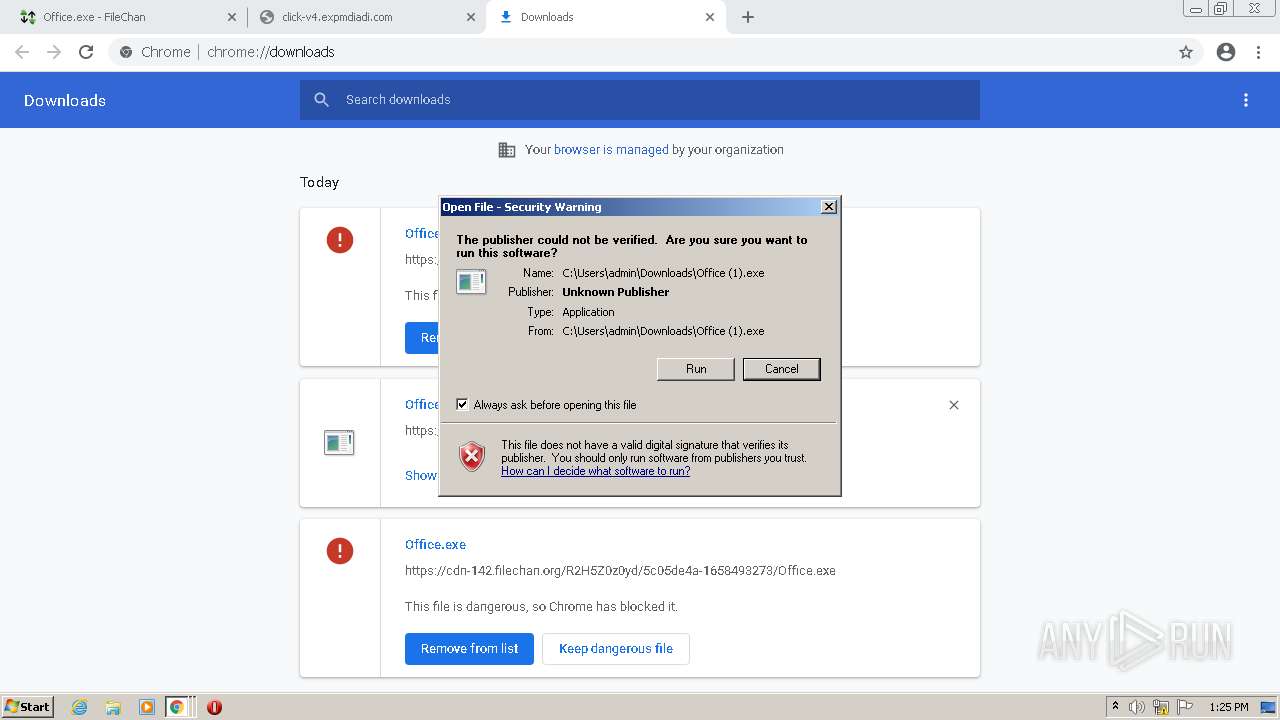Go back with the browser back arrow
Image resolution: width=1280 pixels, height=720 pixels.
[x=22, y=52]
